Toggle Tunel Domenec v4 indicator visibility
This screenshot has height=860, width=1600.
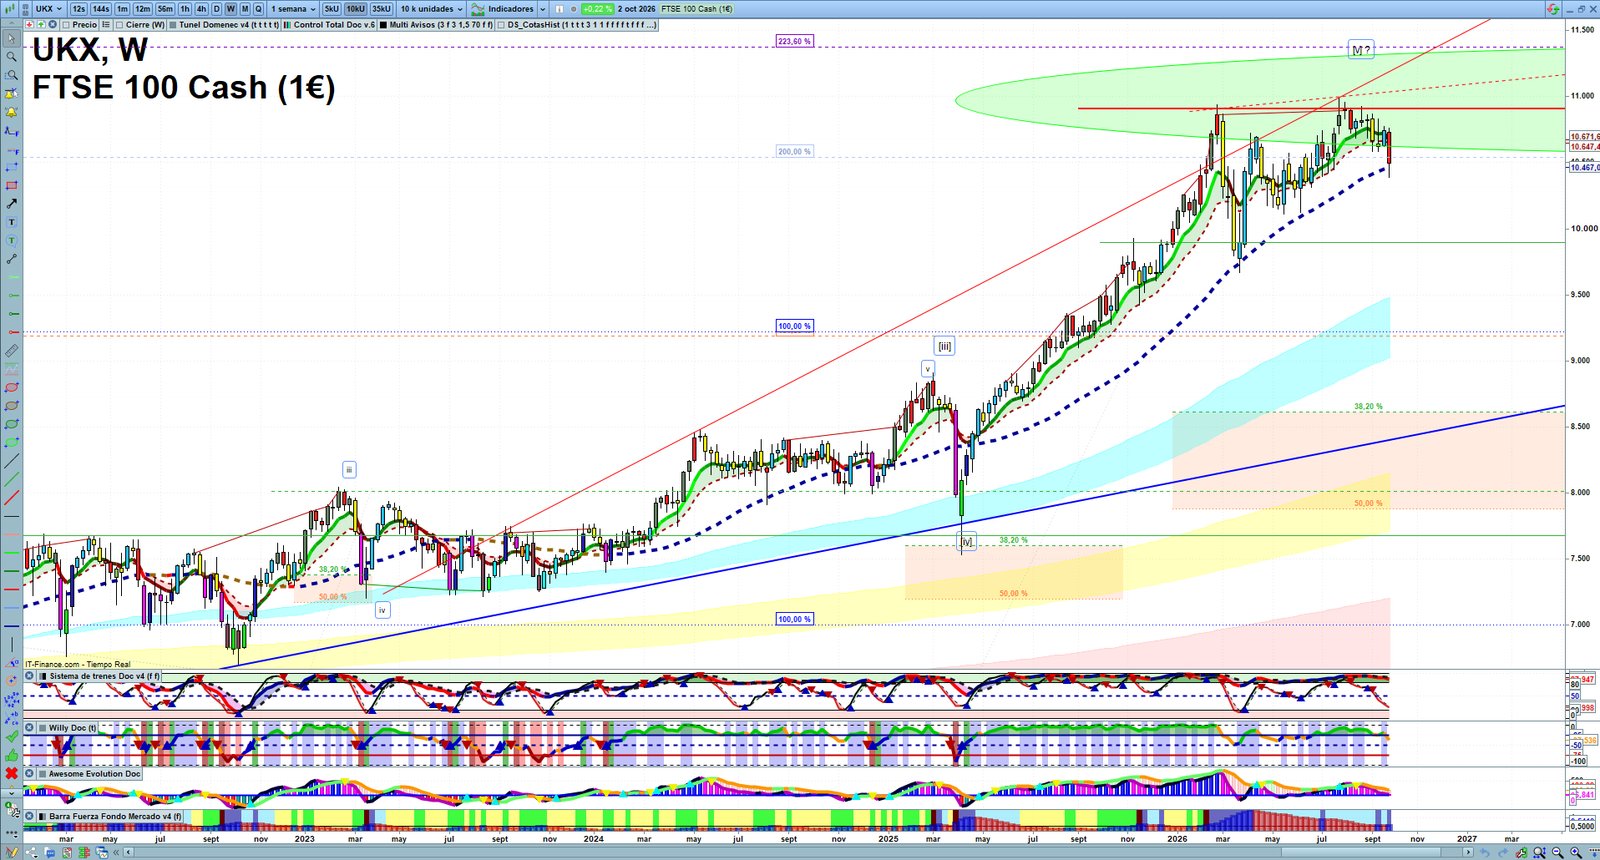(172, 24)
